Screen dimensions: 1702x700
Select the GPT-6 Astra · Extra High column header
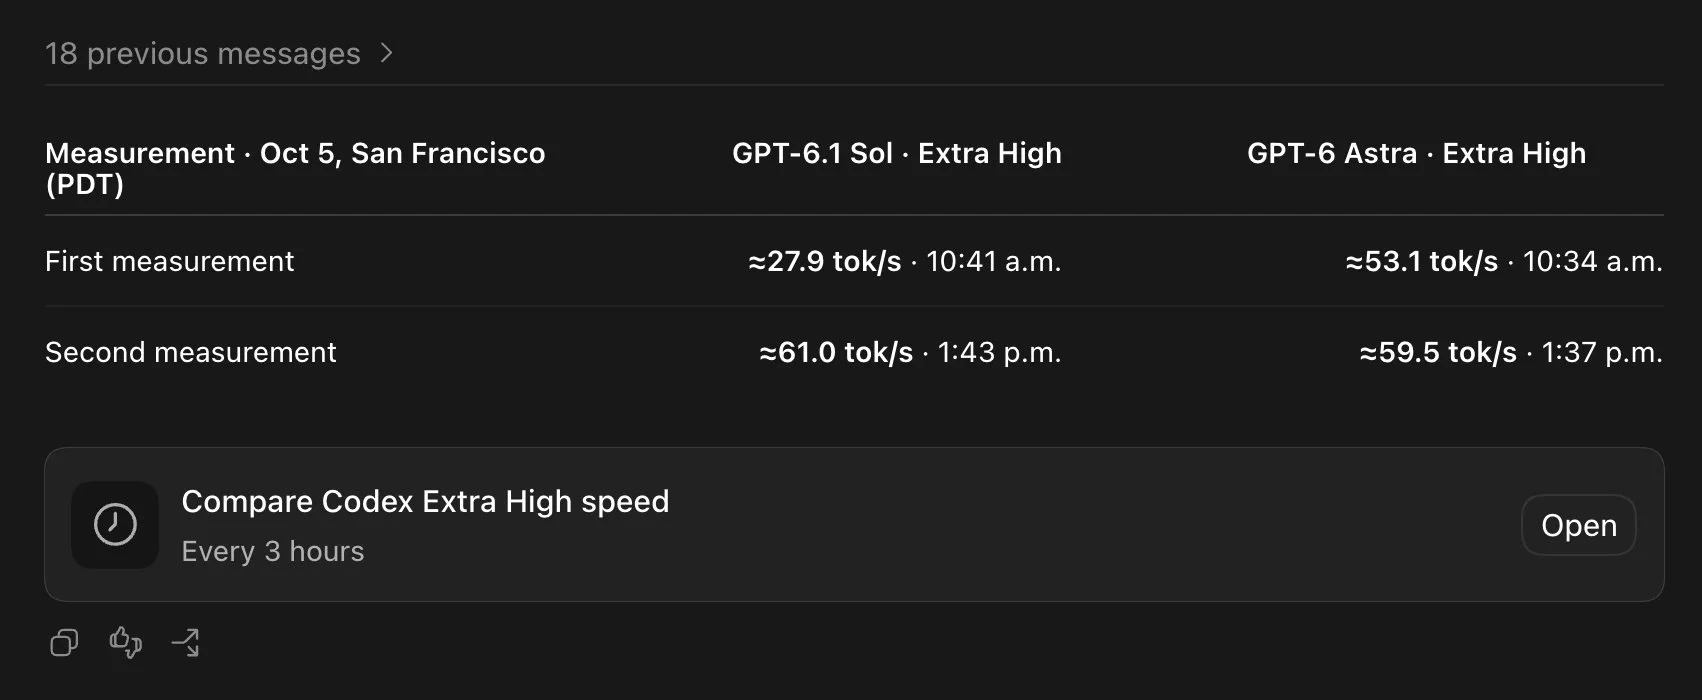point(1416,153)
